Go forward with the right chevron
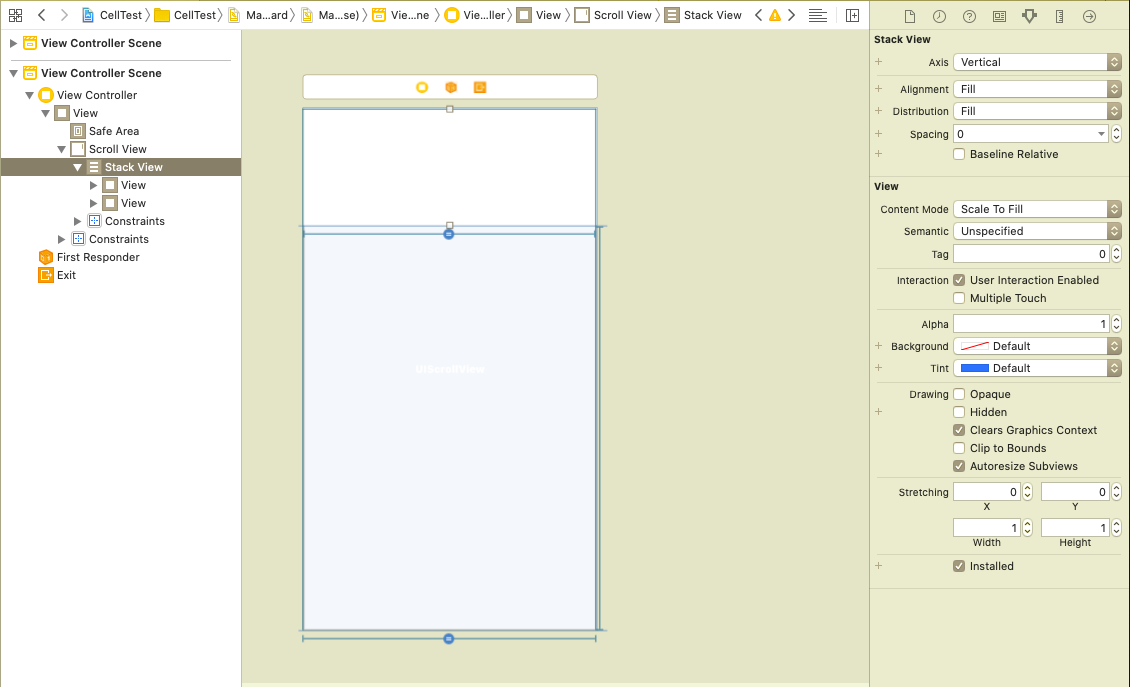 click(64, 15)
